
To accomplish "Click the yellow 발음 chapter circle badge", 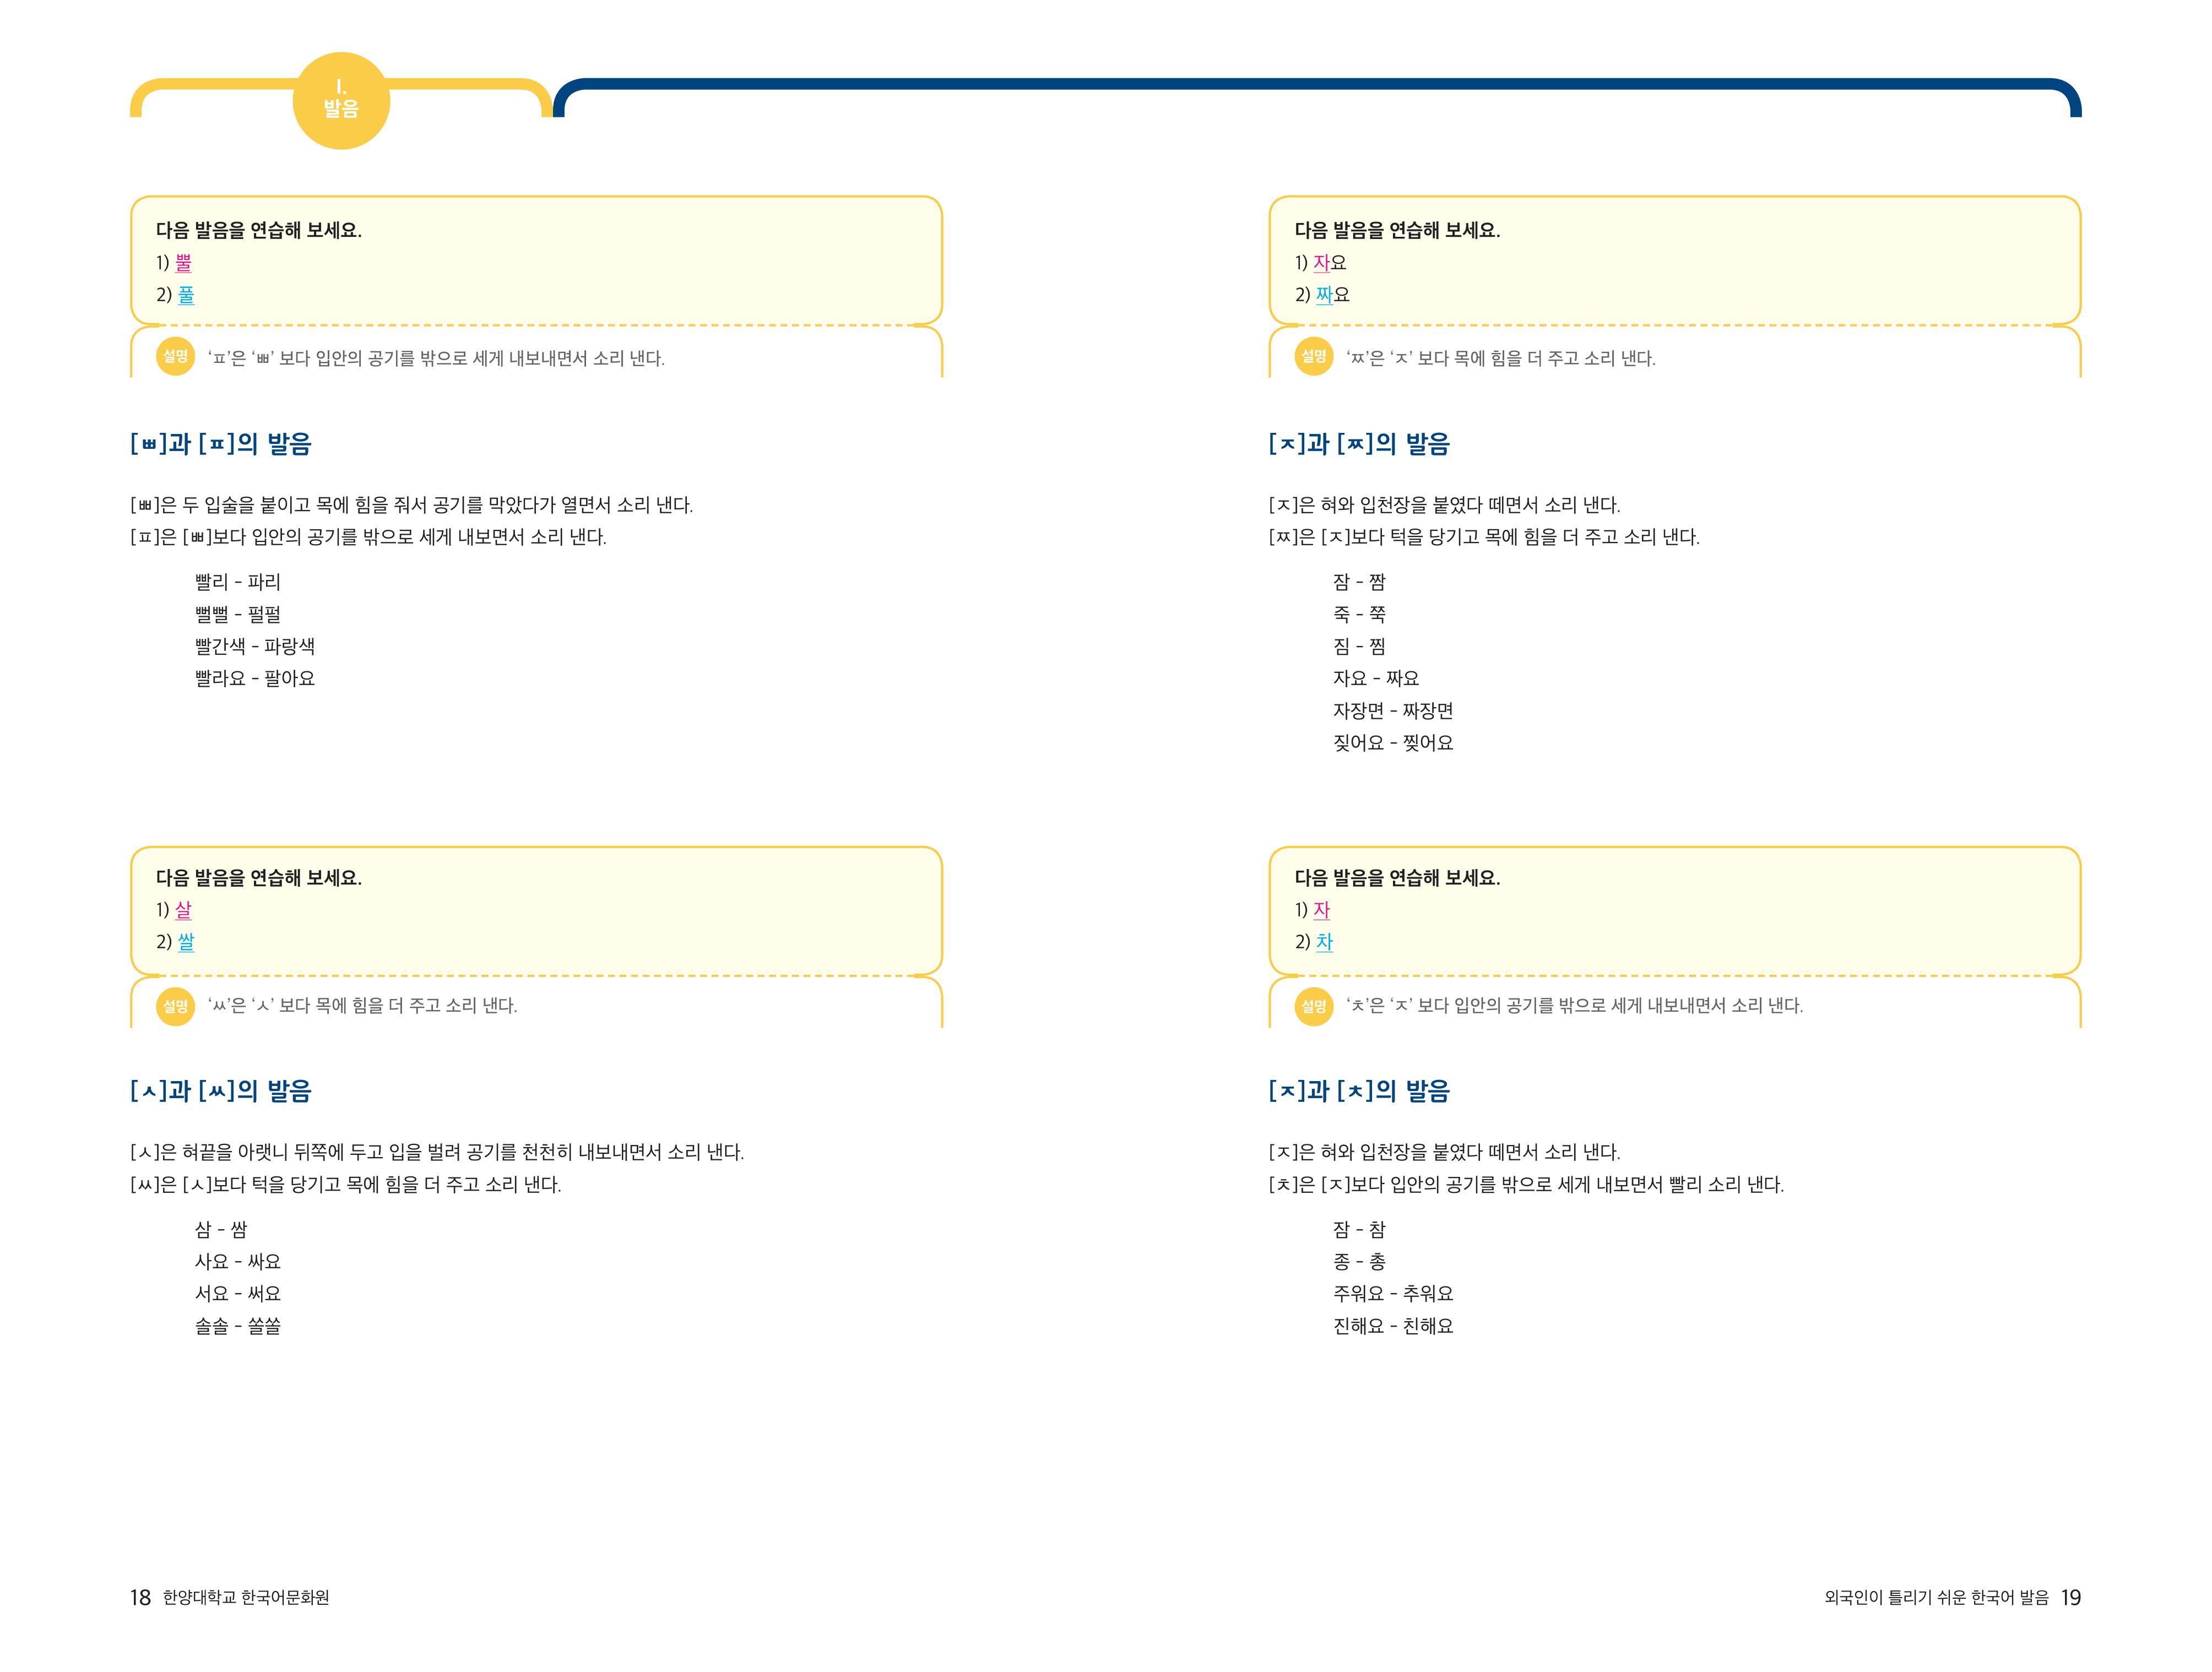I will 341,101.
